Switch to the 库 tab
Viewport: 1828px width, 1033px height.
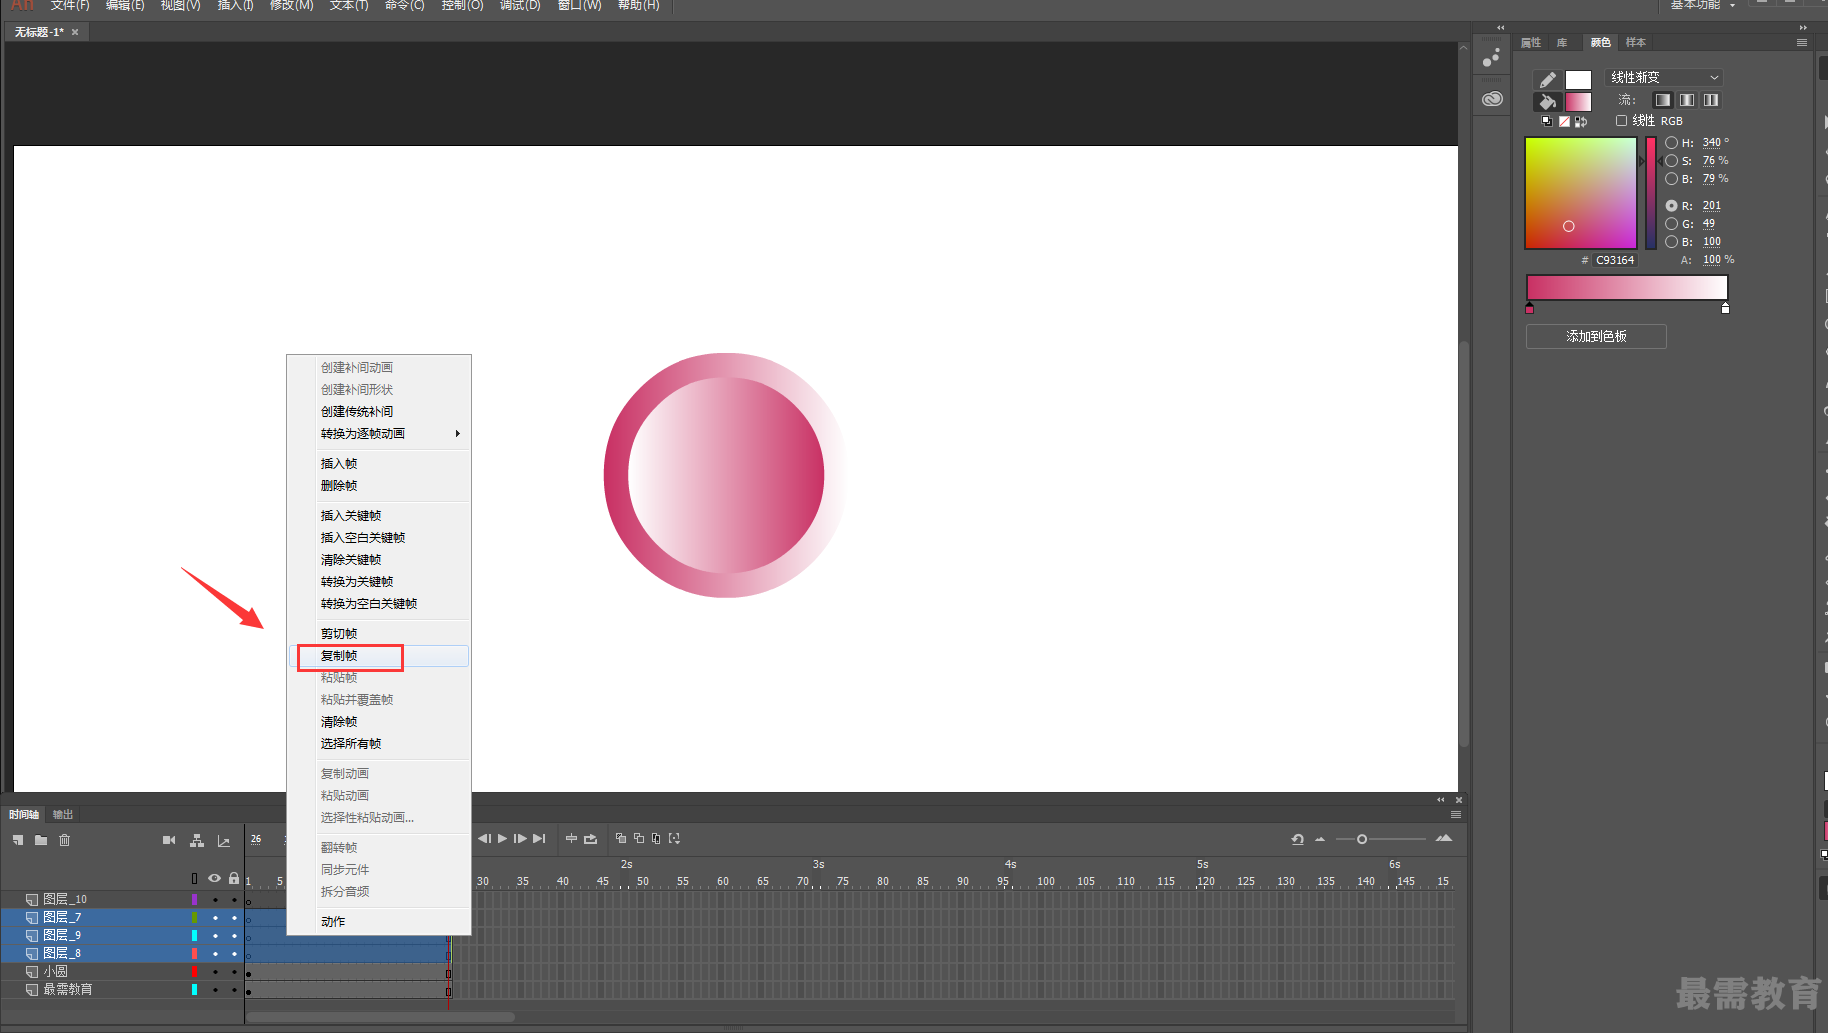tap(1562, 42)
